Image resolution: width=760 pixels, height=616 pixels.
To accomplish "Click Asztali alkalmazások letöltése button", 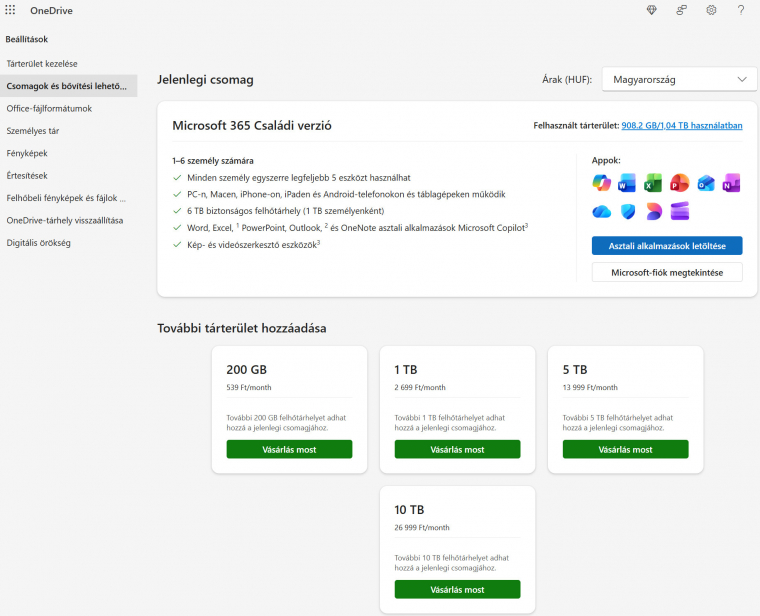I will [x=667, y=246].
